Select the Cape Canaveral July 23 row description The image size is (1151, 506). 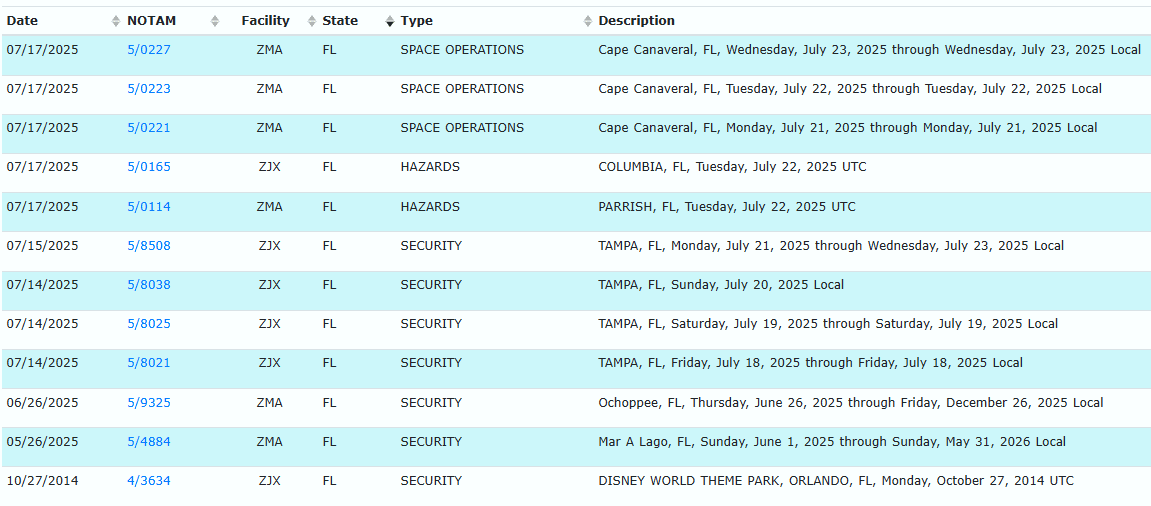point(868,50)
